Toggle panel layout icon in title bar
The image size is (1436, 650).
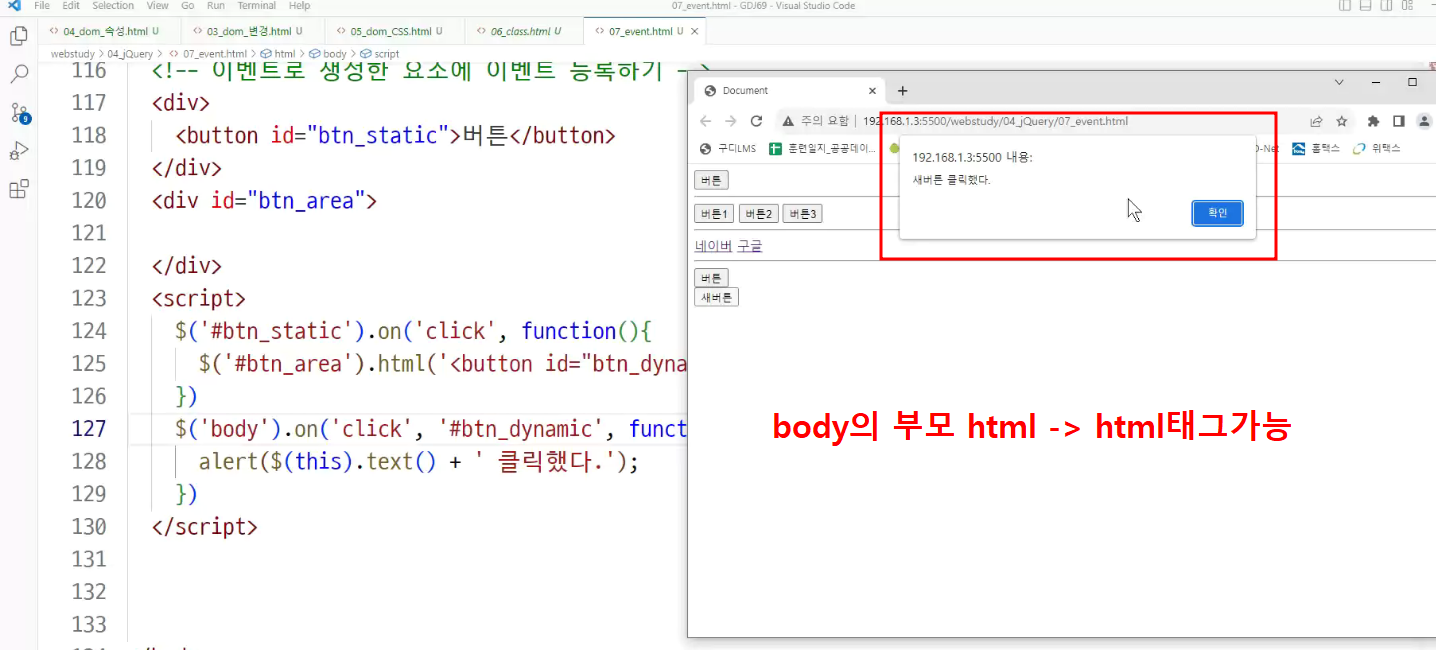coord(1367,6)
